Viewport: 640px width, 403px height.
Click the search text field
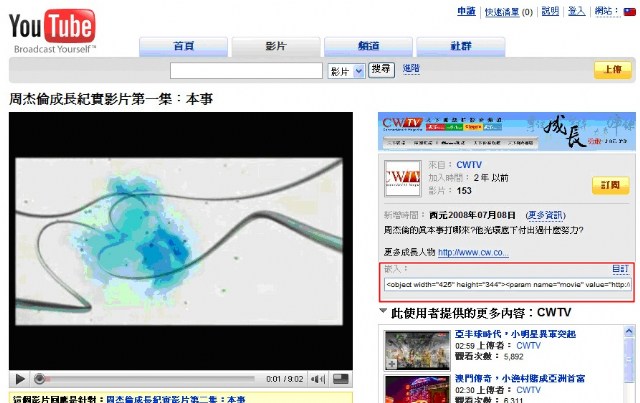(x=246, y=71)
